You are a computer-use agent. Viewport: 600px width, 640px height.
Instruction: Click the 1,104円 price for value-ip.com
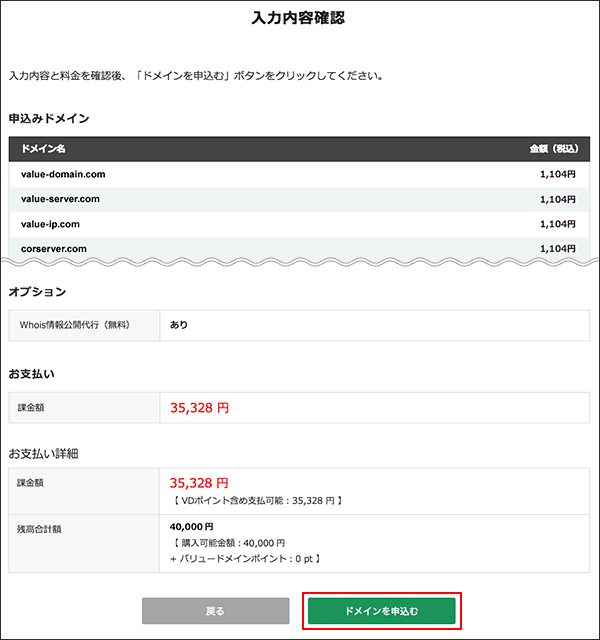(558, 224)
